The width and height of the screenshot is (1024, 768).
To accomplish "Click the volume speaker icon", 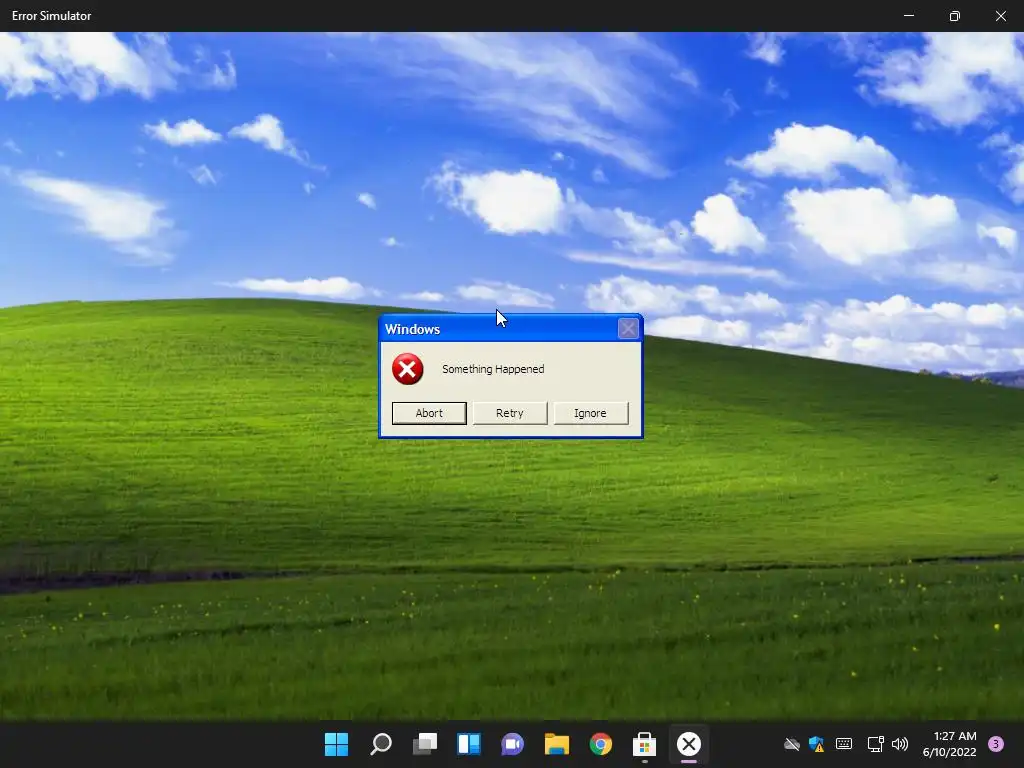I will pyautogui.click(x=900, y=744).
